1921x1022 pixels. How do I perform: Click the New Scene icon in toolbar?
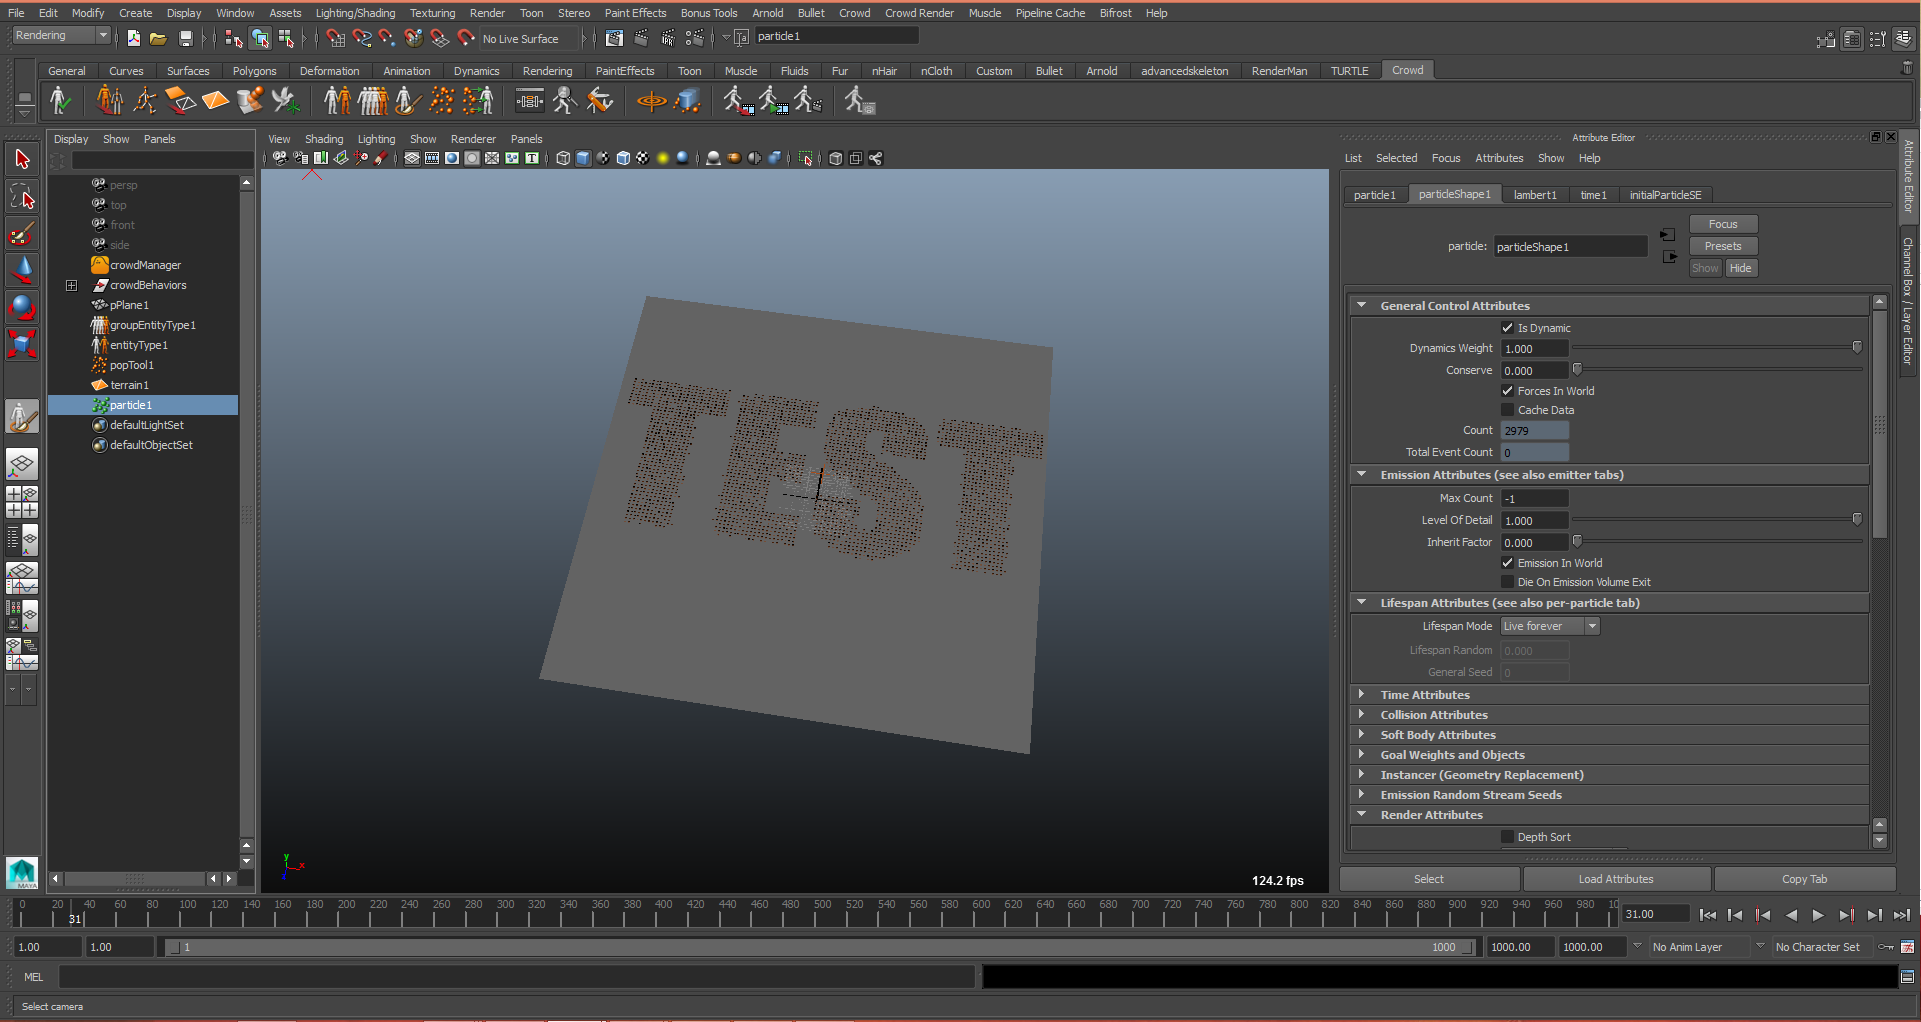click(133, 38)
